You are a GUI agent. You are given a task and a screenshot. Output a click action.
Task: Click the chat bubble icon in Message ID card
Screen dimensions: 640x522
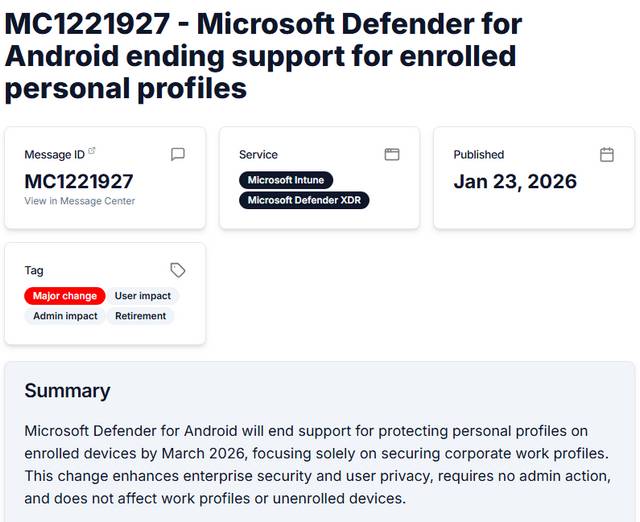point(178,154)
